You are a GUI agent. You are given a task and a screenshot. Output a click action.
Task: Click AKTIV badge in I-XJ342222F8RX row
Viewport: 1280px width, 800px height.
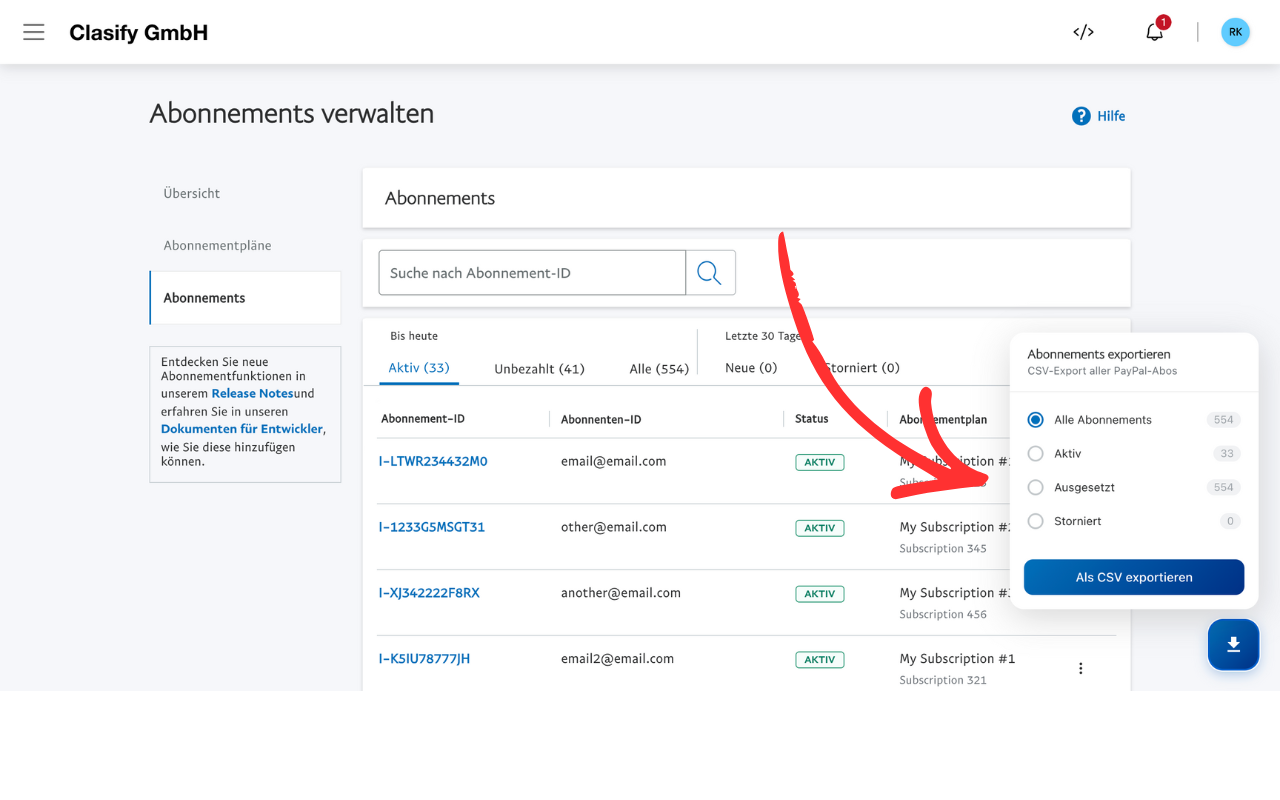820,594
